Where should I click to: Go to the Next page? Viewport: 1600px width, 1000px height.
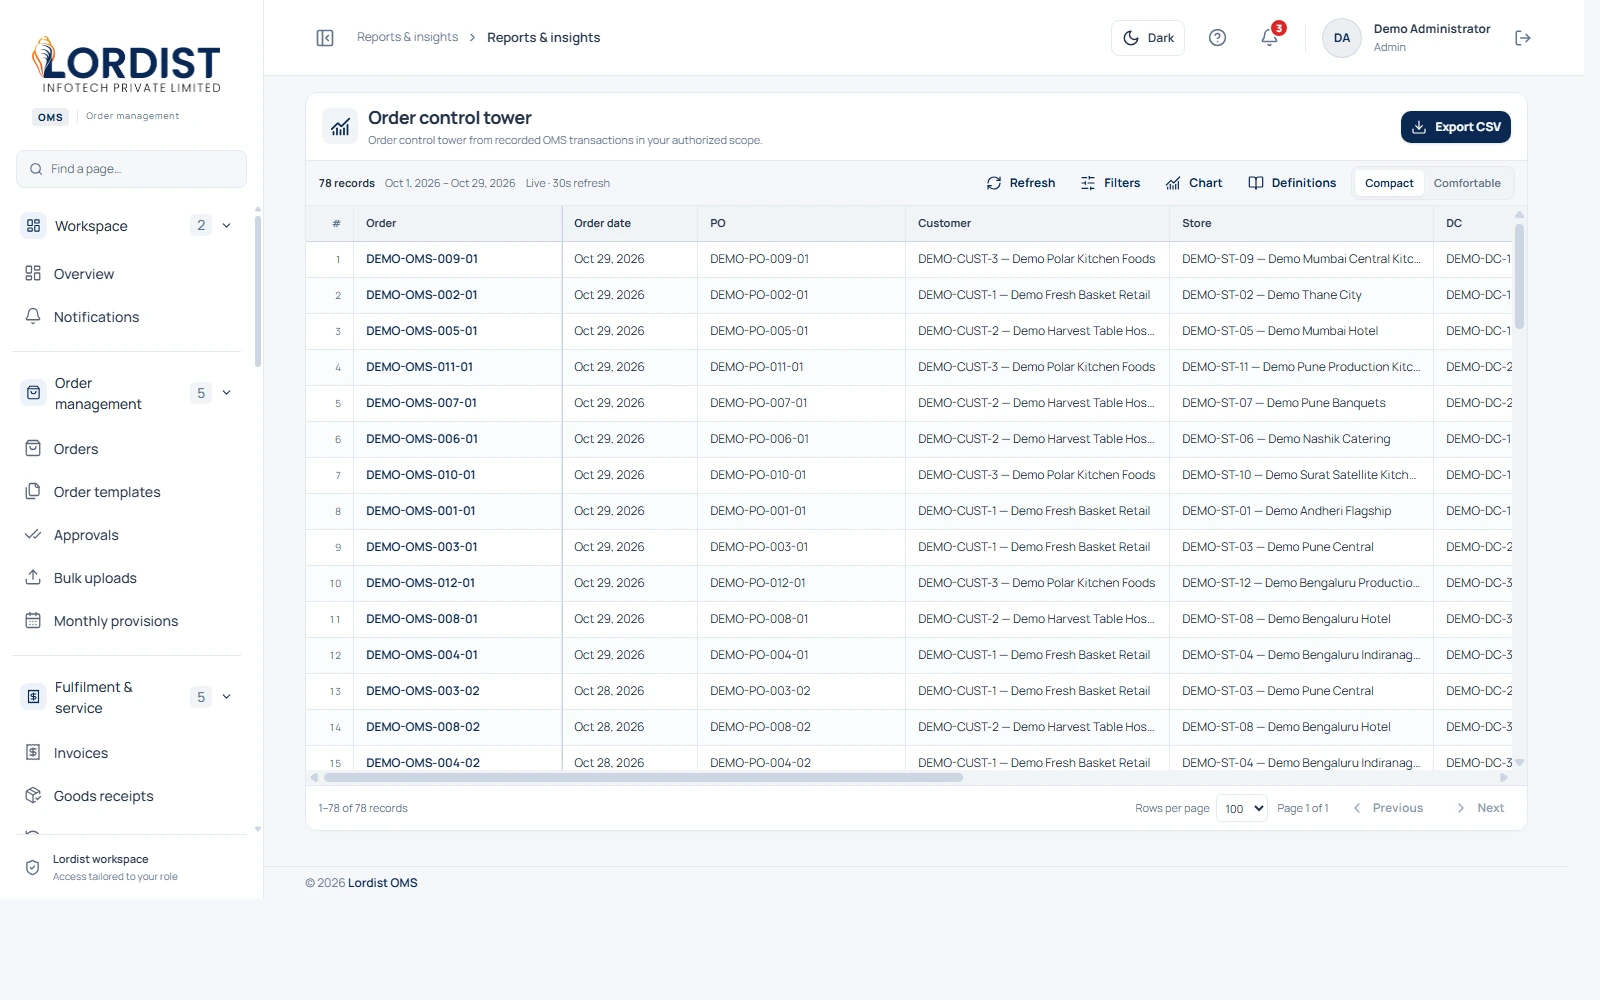pyautogui.click(x=1480, y=808)
